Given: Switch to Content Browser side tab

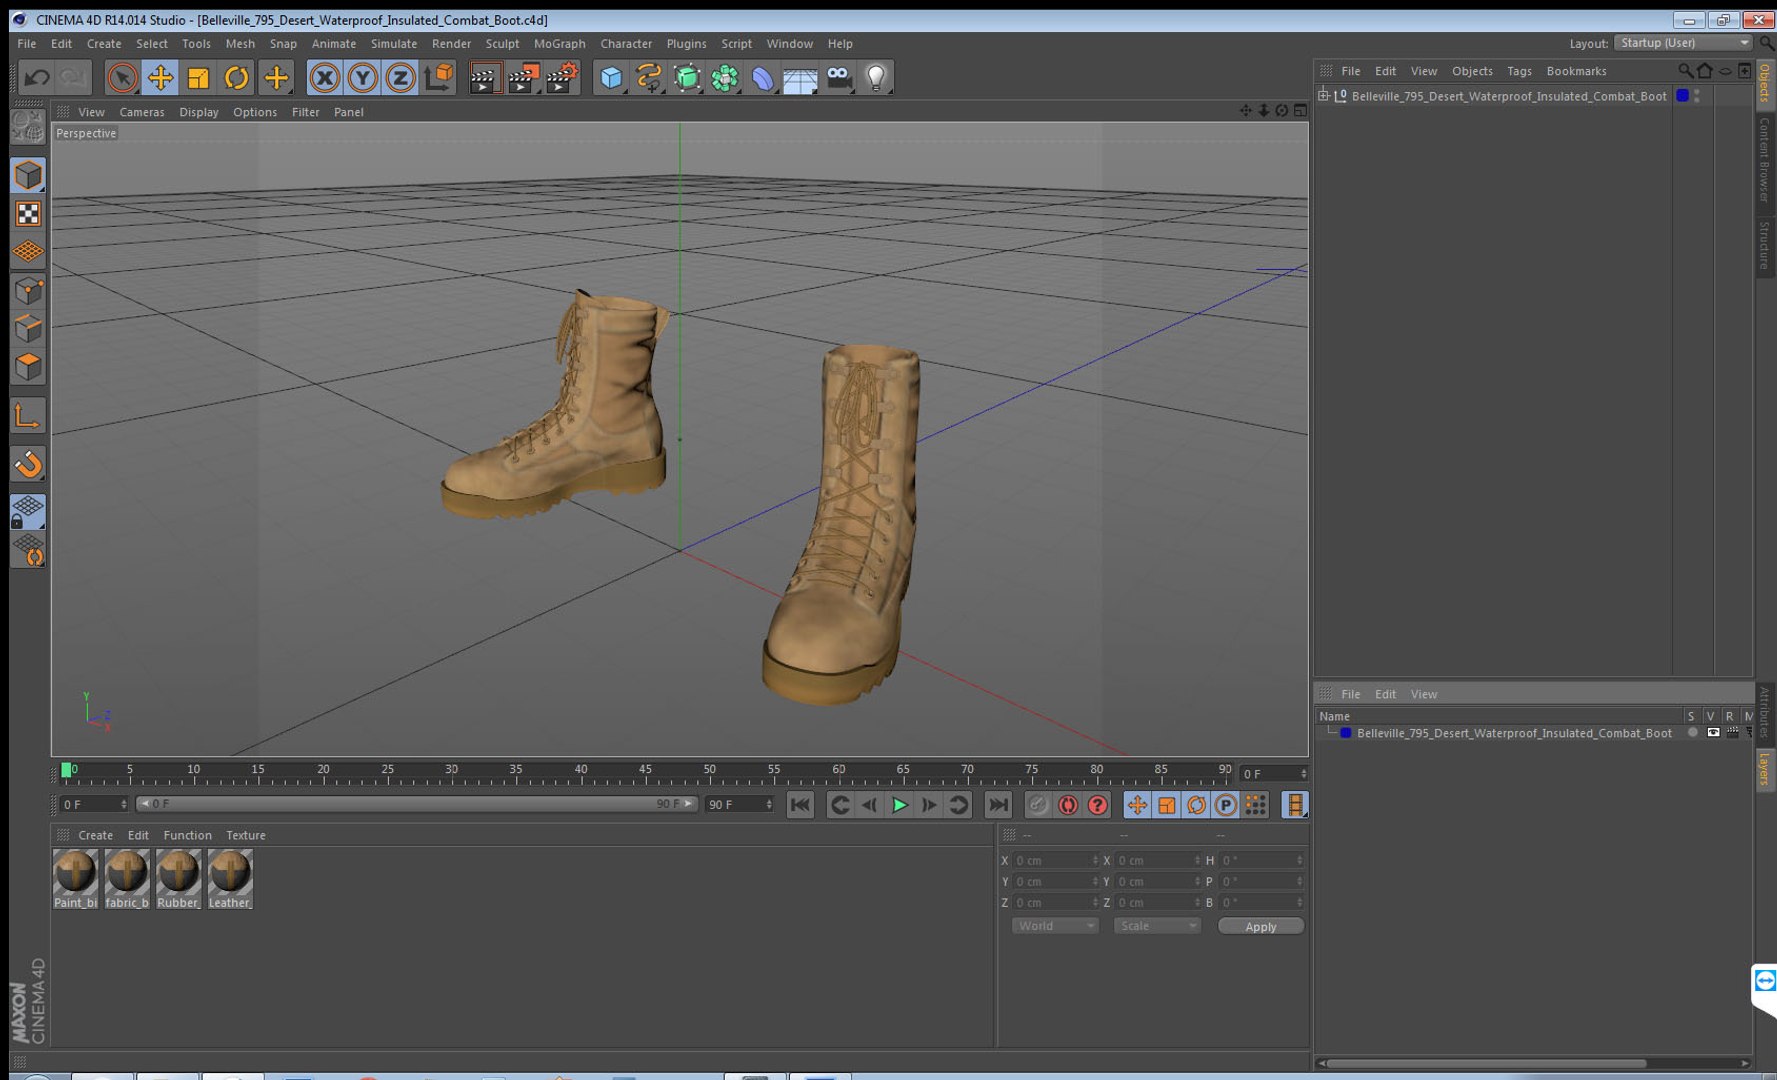Looking at the screenshot, I should pos(1765,158).
